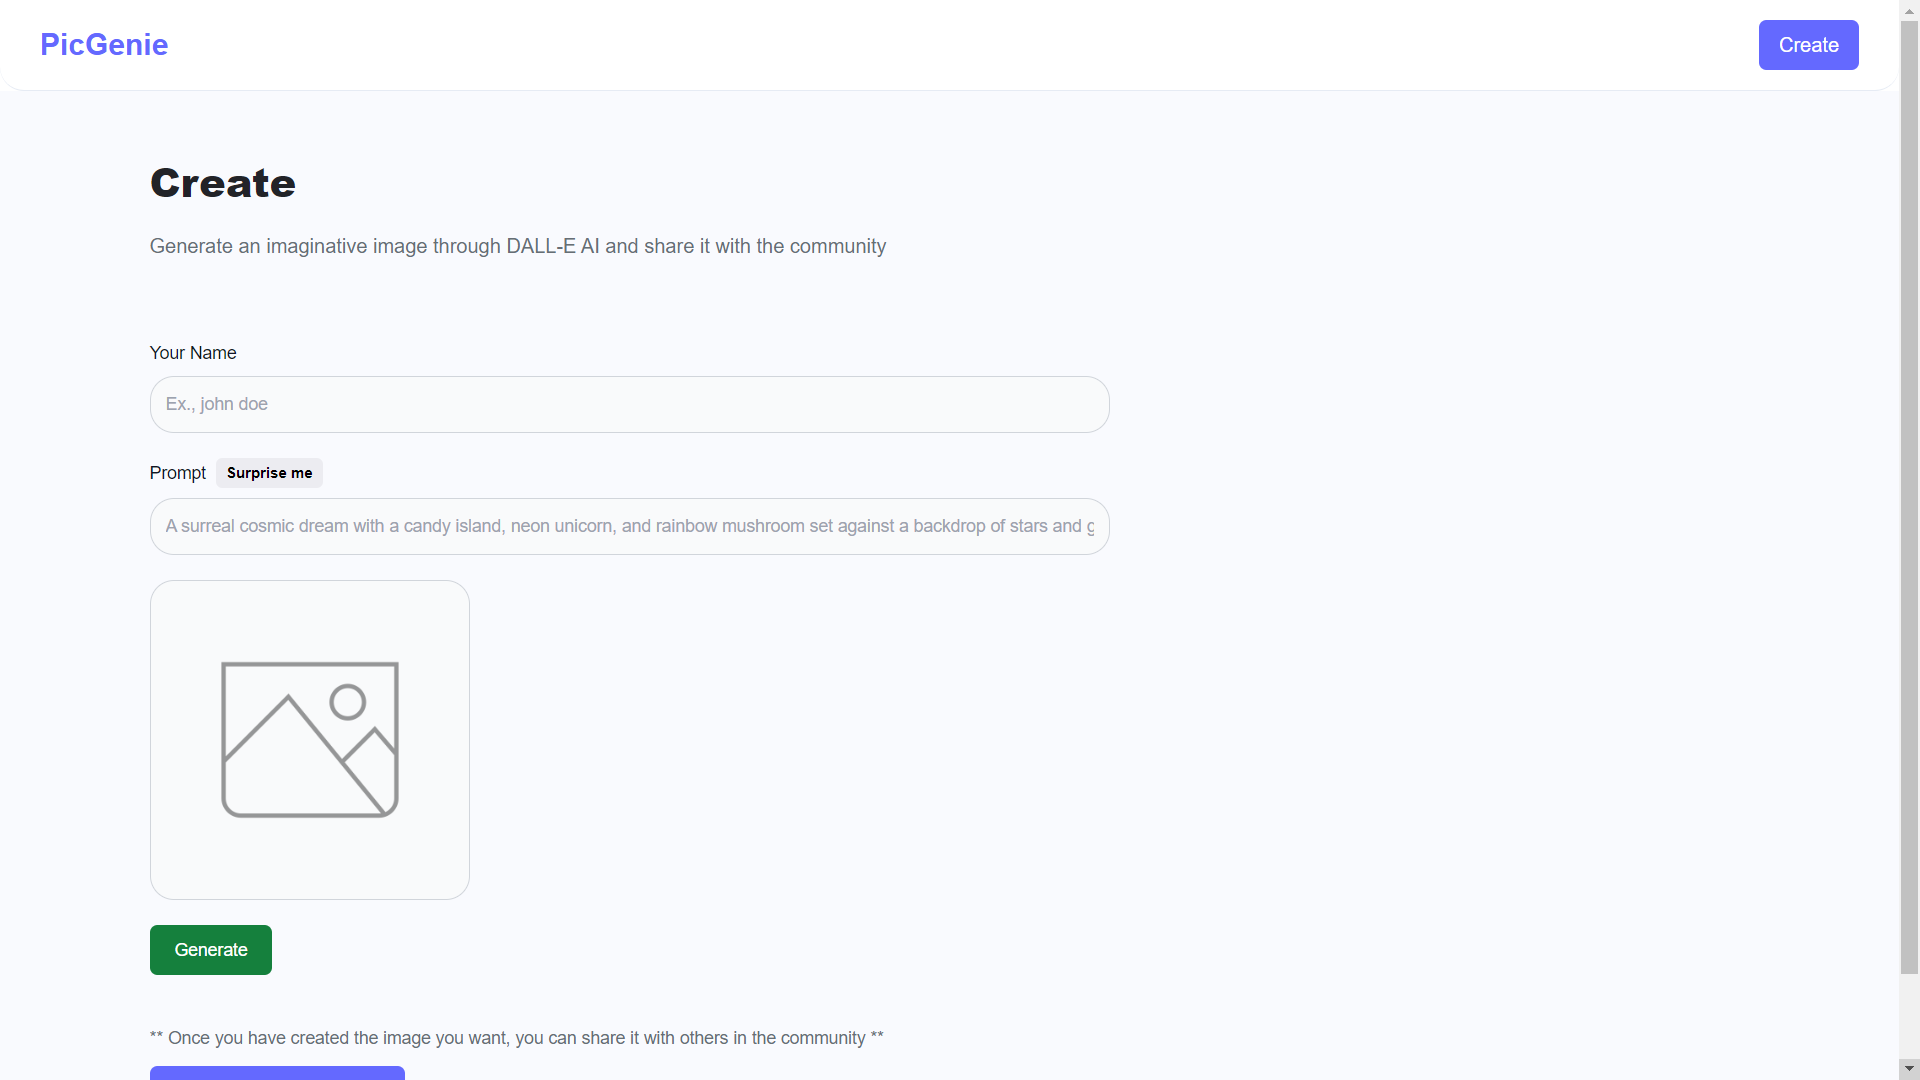Screen dimensions: 1920x1080
Task: Click the purple button below the share note
Action: click(x=277, y=1073)
